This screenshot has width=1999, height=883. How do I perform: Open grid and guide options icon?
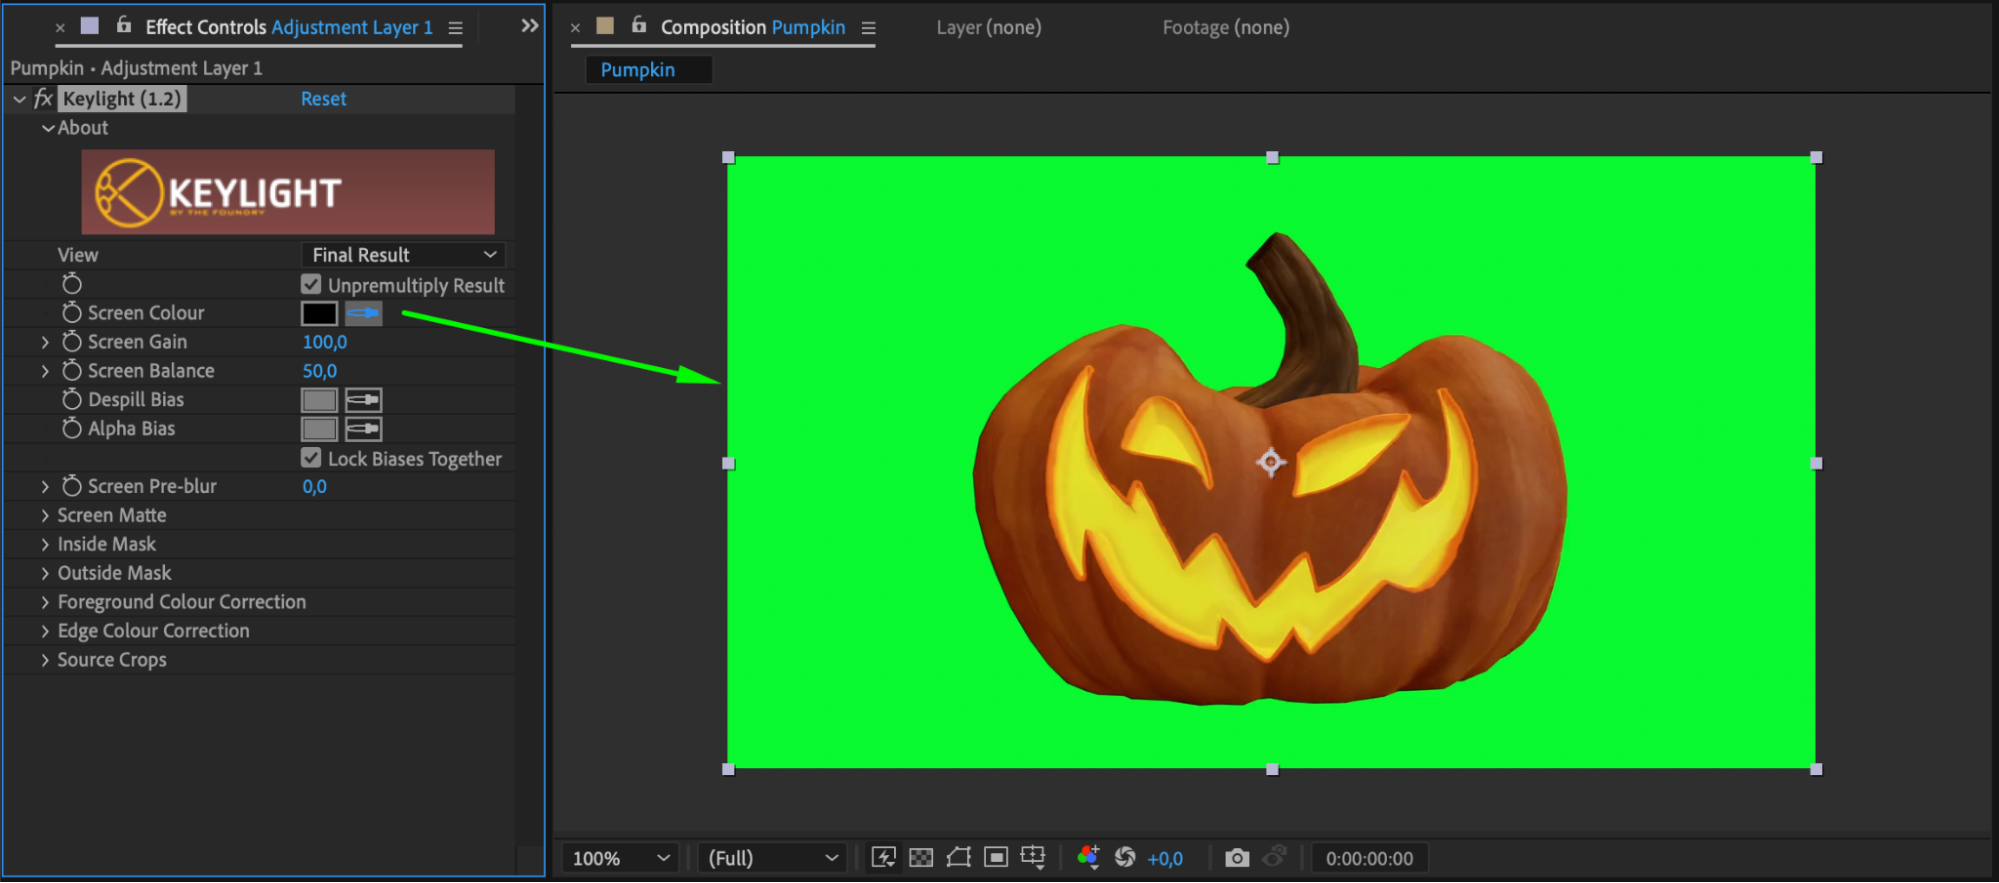click(1033, 858)
